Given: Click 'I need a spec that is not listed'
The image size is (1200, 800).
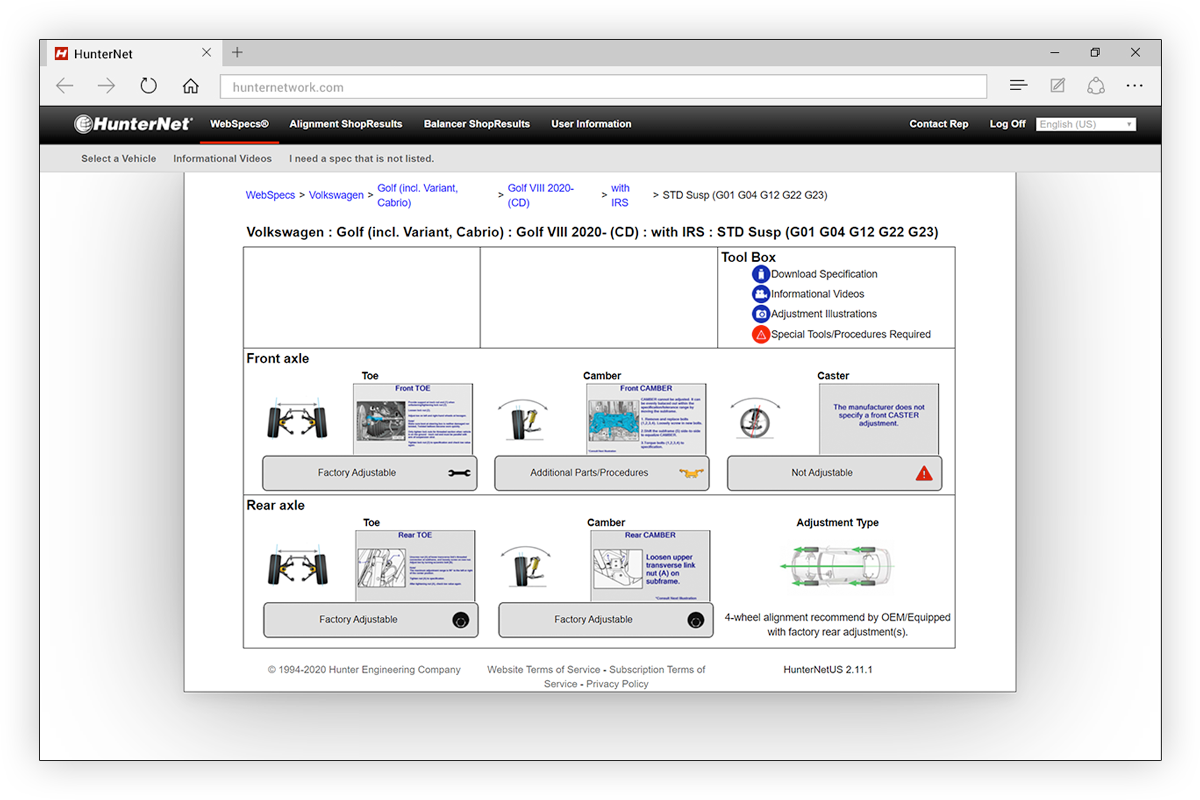Looking at the screenshot, I should pos(362,158).
